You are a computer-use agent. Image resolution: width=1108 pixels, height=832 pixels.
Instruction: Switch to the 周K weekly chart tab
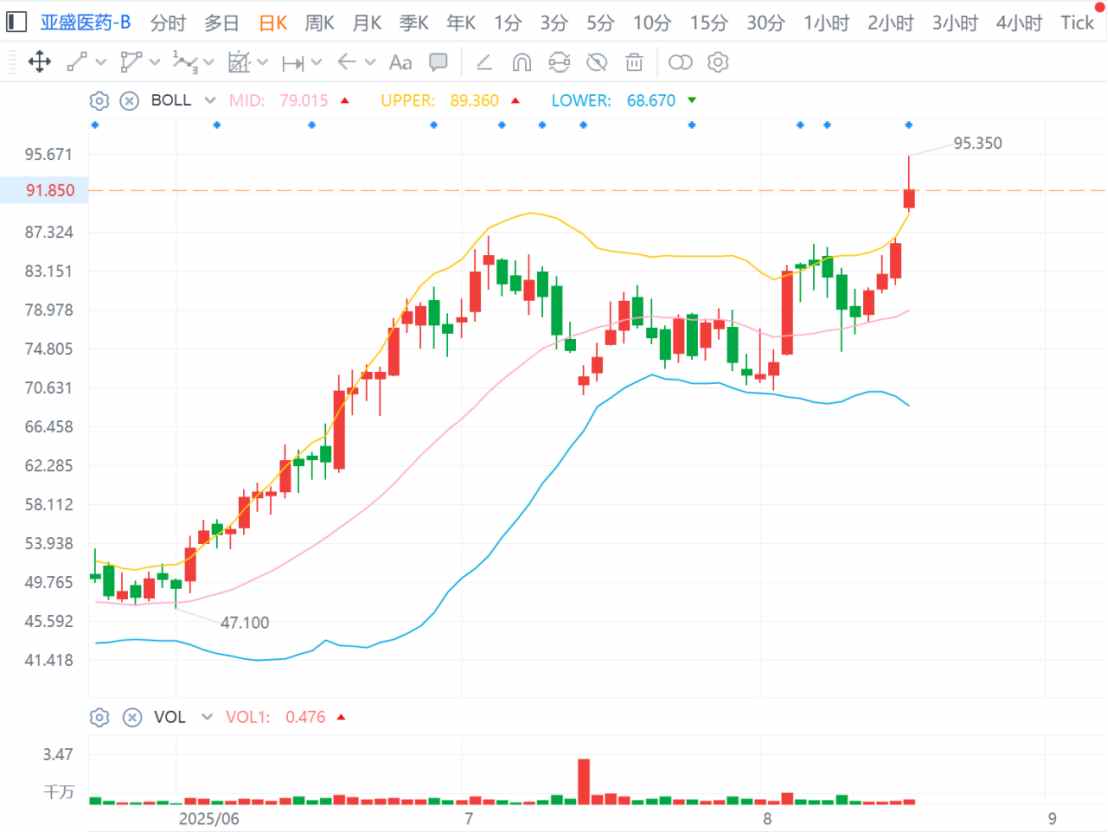pyautogui.click(x=319, y=22)
